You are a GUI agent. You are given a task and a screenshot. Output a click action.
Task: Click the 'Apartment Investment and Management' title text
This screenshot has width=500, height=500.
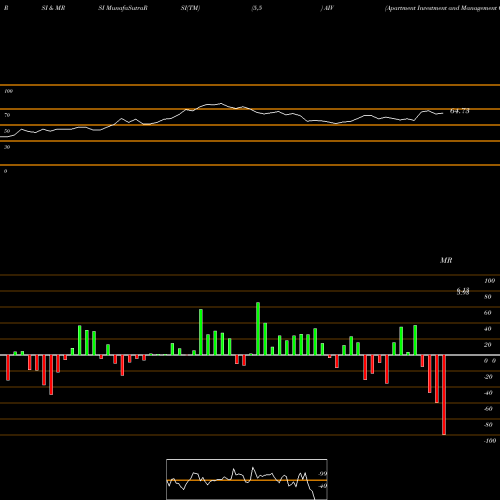coord(442,8)
